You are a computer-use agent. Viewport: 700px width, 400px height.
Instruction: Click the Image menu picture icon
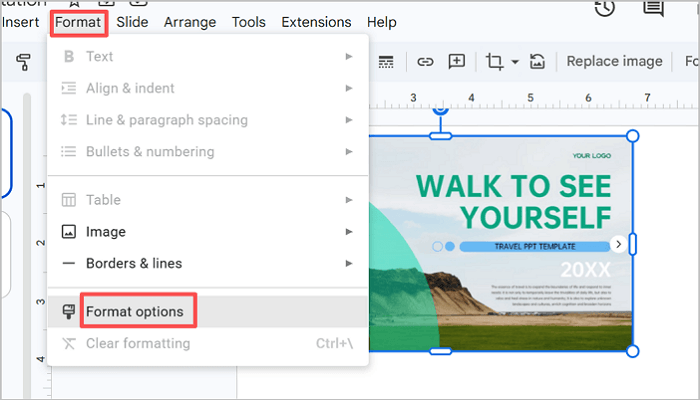[x=69, y=232]
